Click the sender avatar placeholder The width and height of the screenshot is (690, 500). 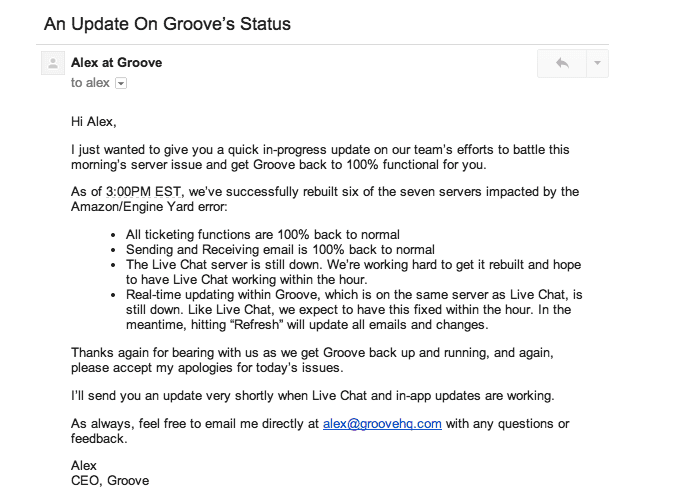[51, 64]
